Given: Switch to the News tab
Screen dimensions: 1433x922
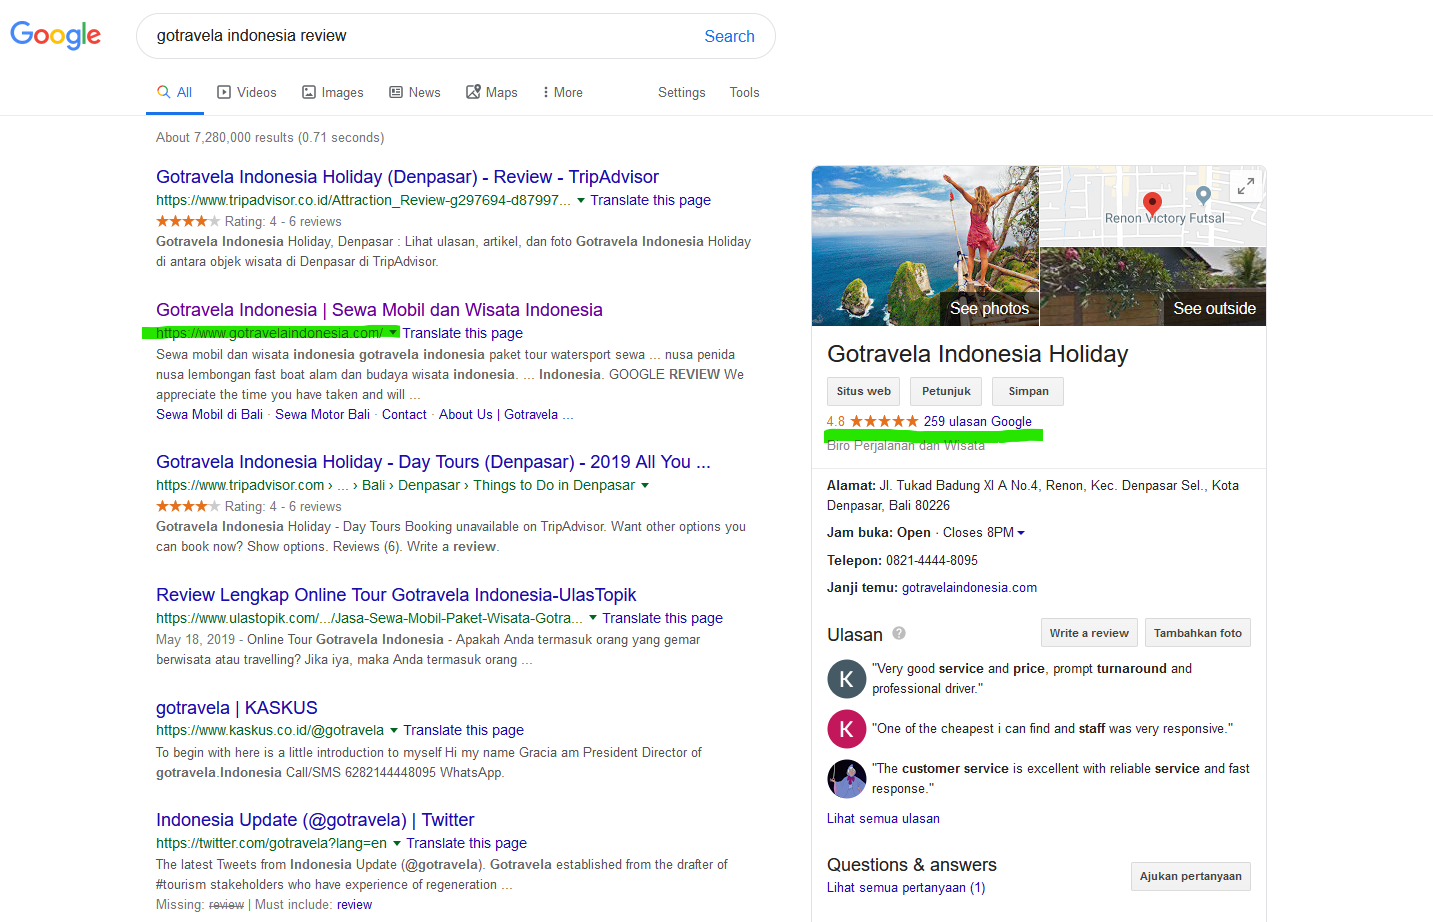Looking at the screenshot, I should 415,92.
